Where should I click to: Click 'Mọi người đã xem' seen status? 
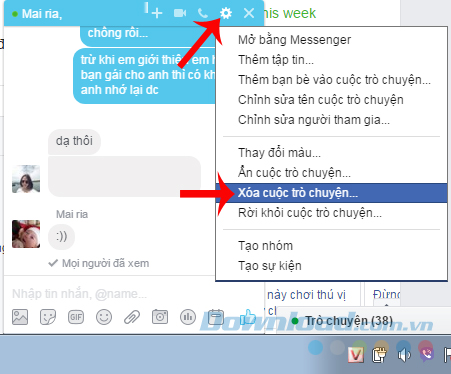[99, 263]
